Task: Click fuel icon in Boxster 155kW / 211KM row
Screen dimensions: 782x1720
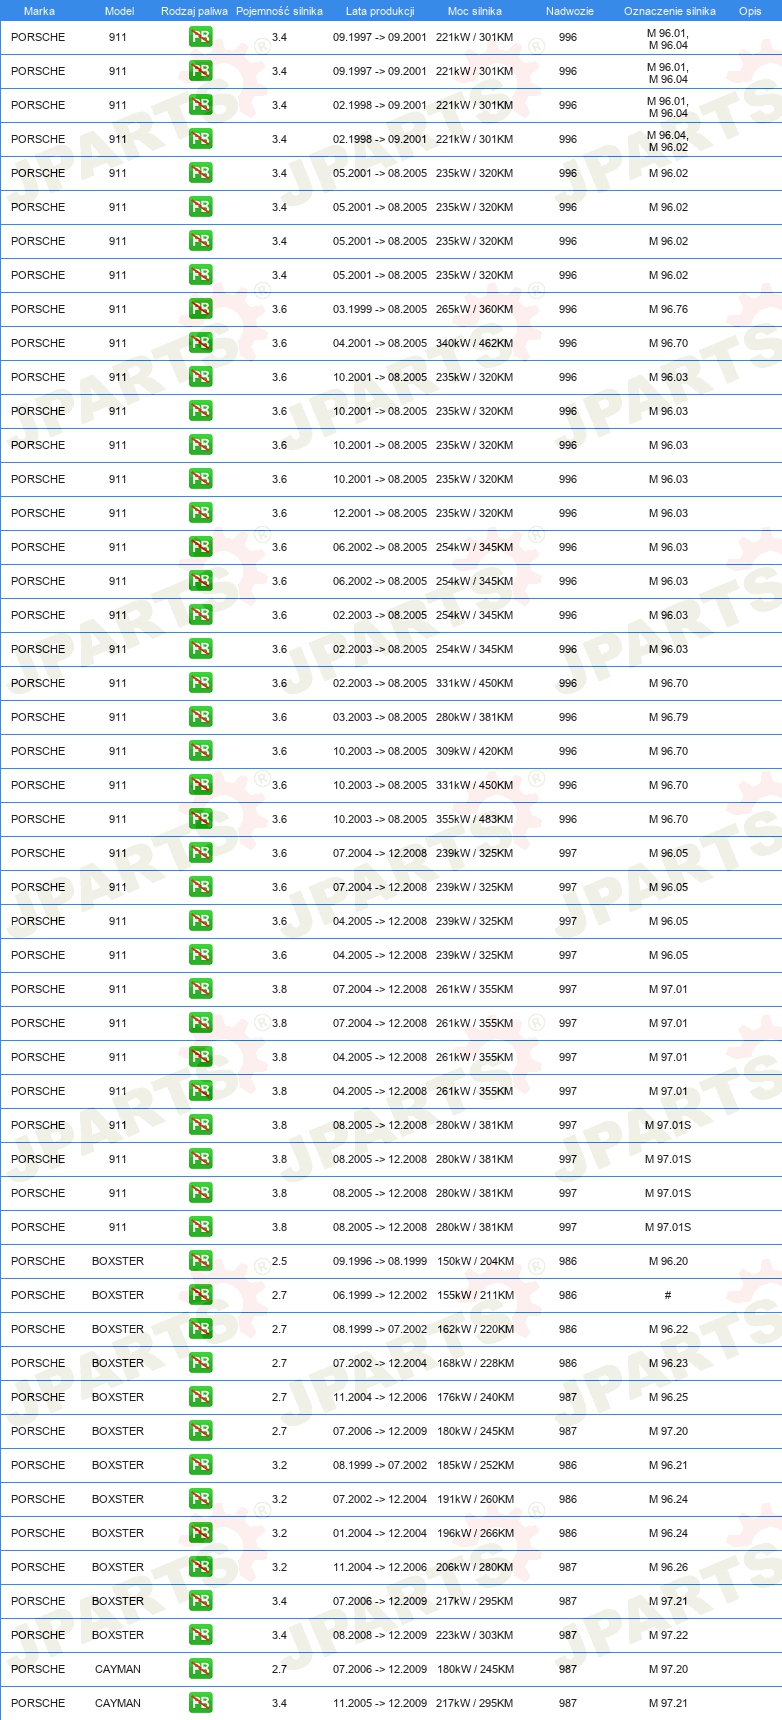Action: (x=200, y=1295)
